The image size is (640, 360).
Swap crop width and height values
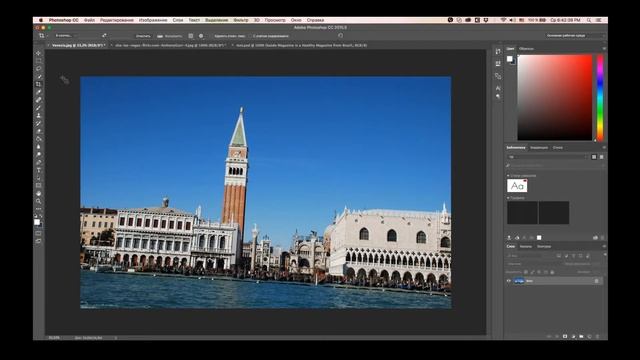[104, 36]
